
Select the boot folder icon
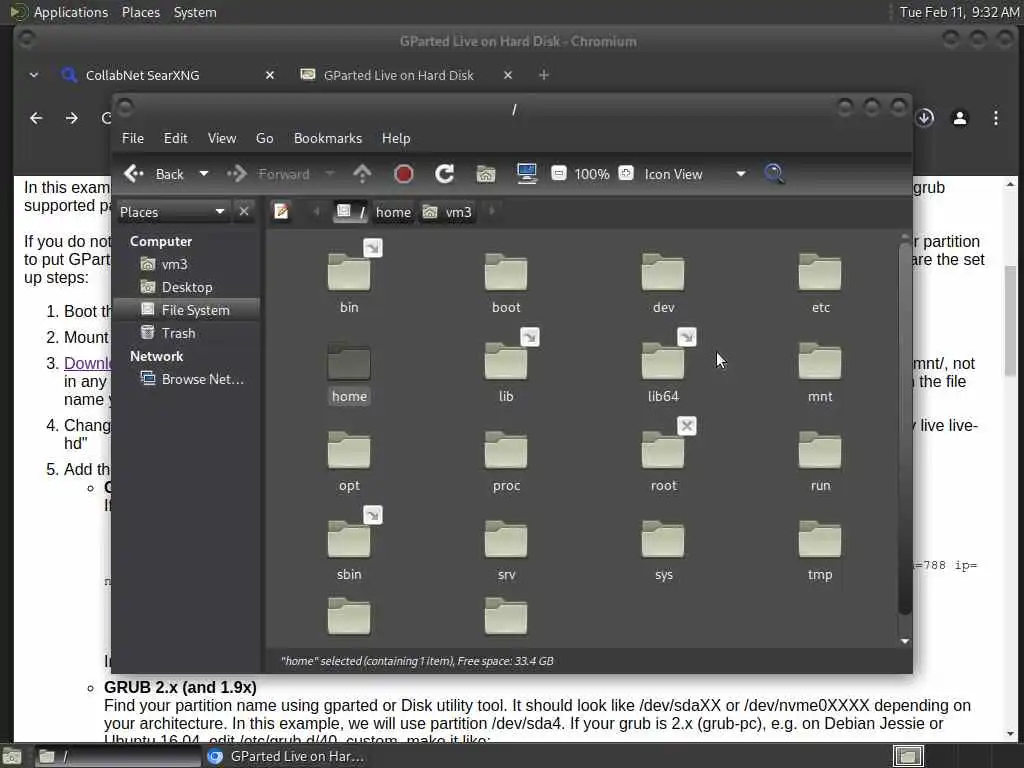point(506,273)
